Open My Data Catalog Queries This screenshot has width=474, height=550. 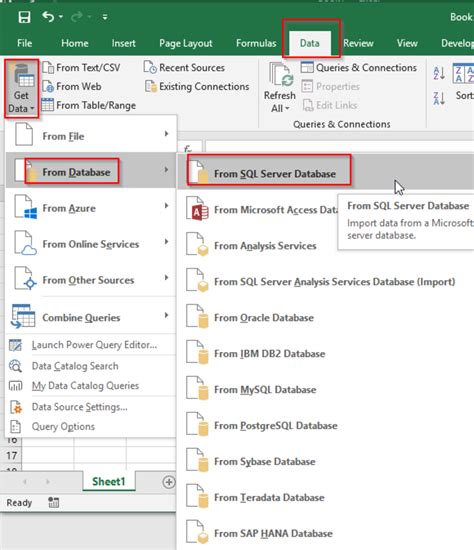click(91, 385)
